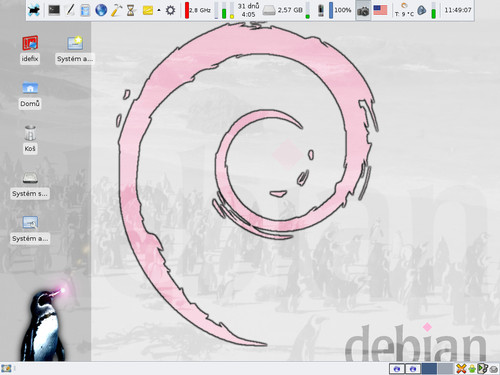
Task: Open the Domů home folder icon
Action: (x=30, y=95)
